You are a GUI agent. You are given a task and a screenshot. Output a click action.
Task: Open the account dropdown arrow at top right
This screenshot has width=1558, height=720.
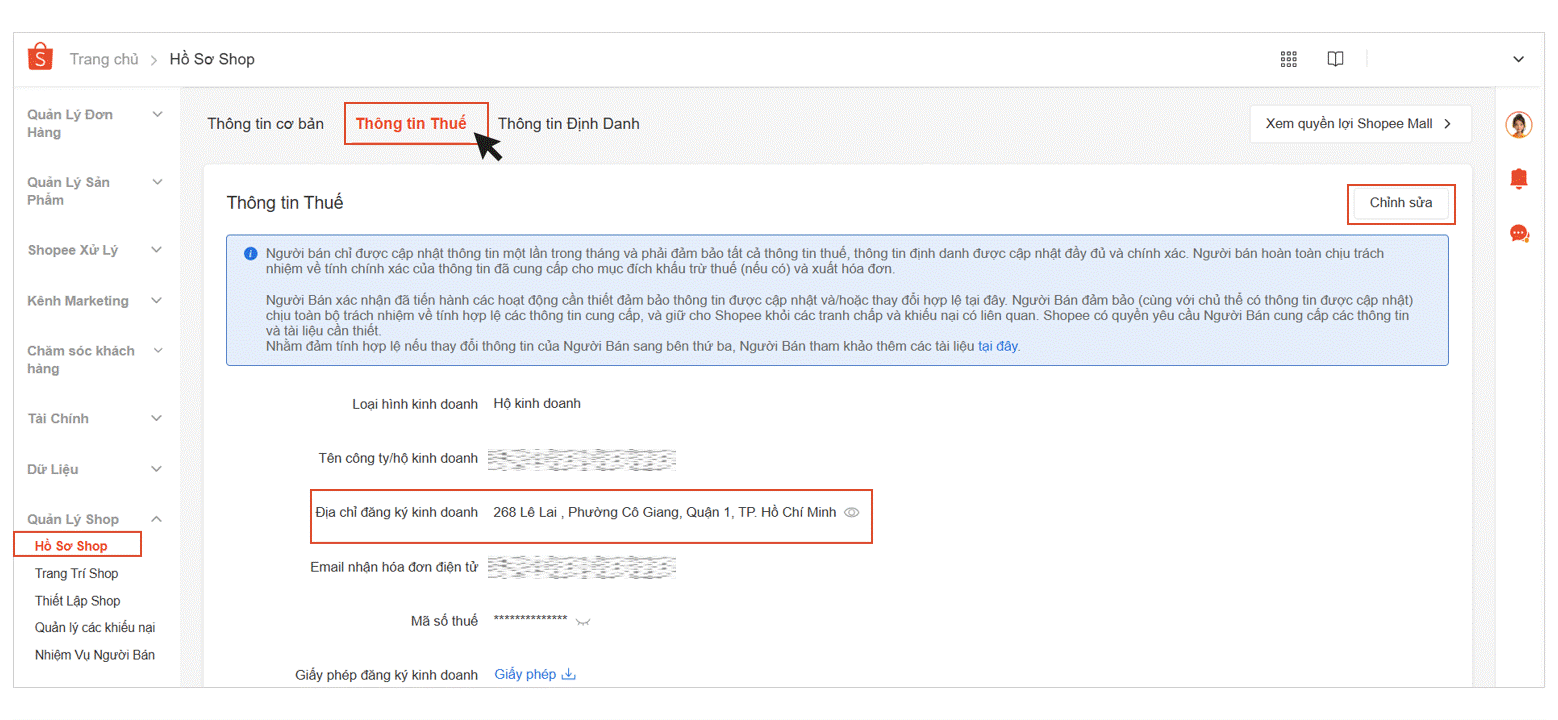tap(1518, 59)
